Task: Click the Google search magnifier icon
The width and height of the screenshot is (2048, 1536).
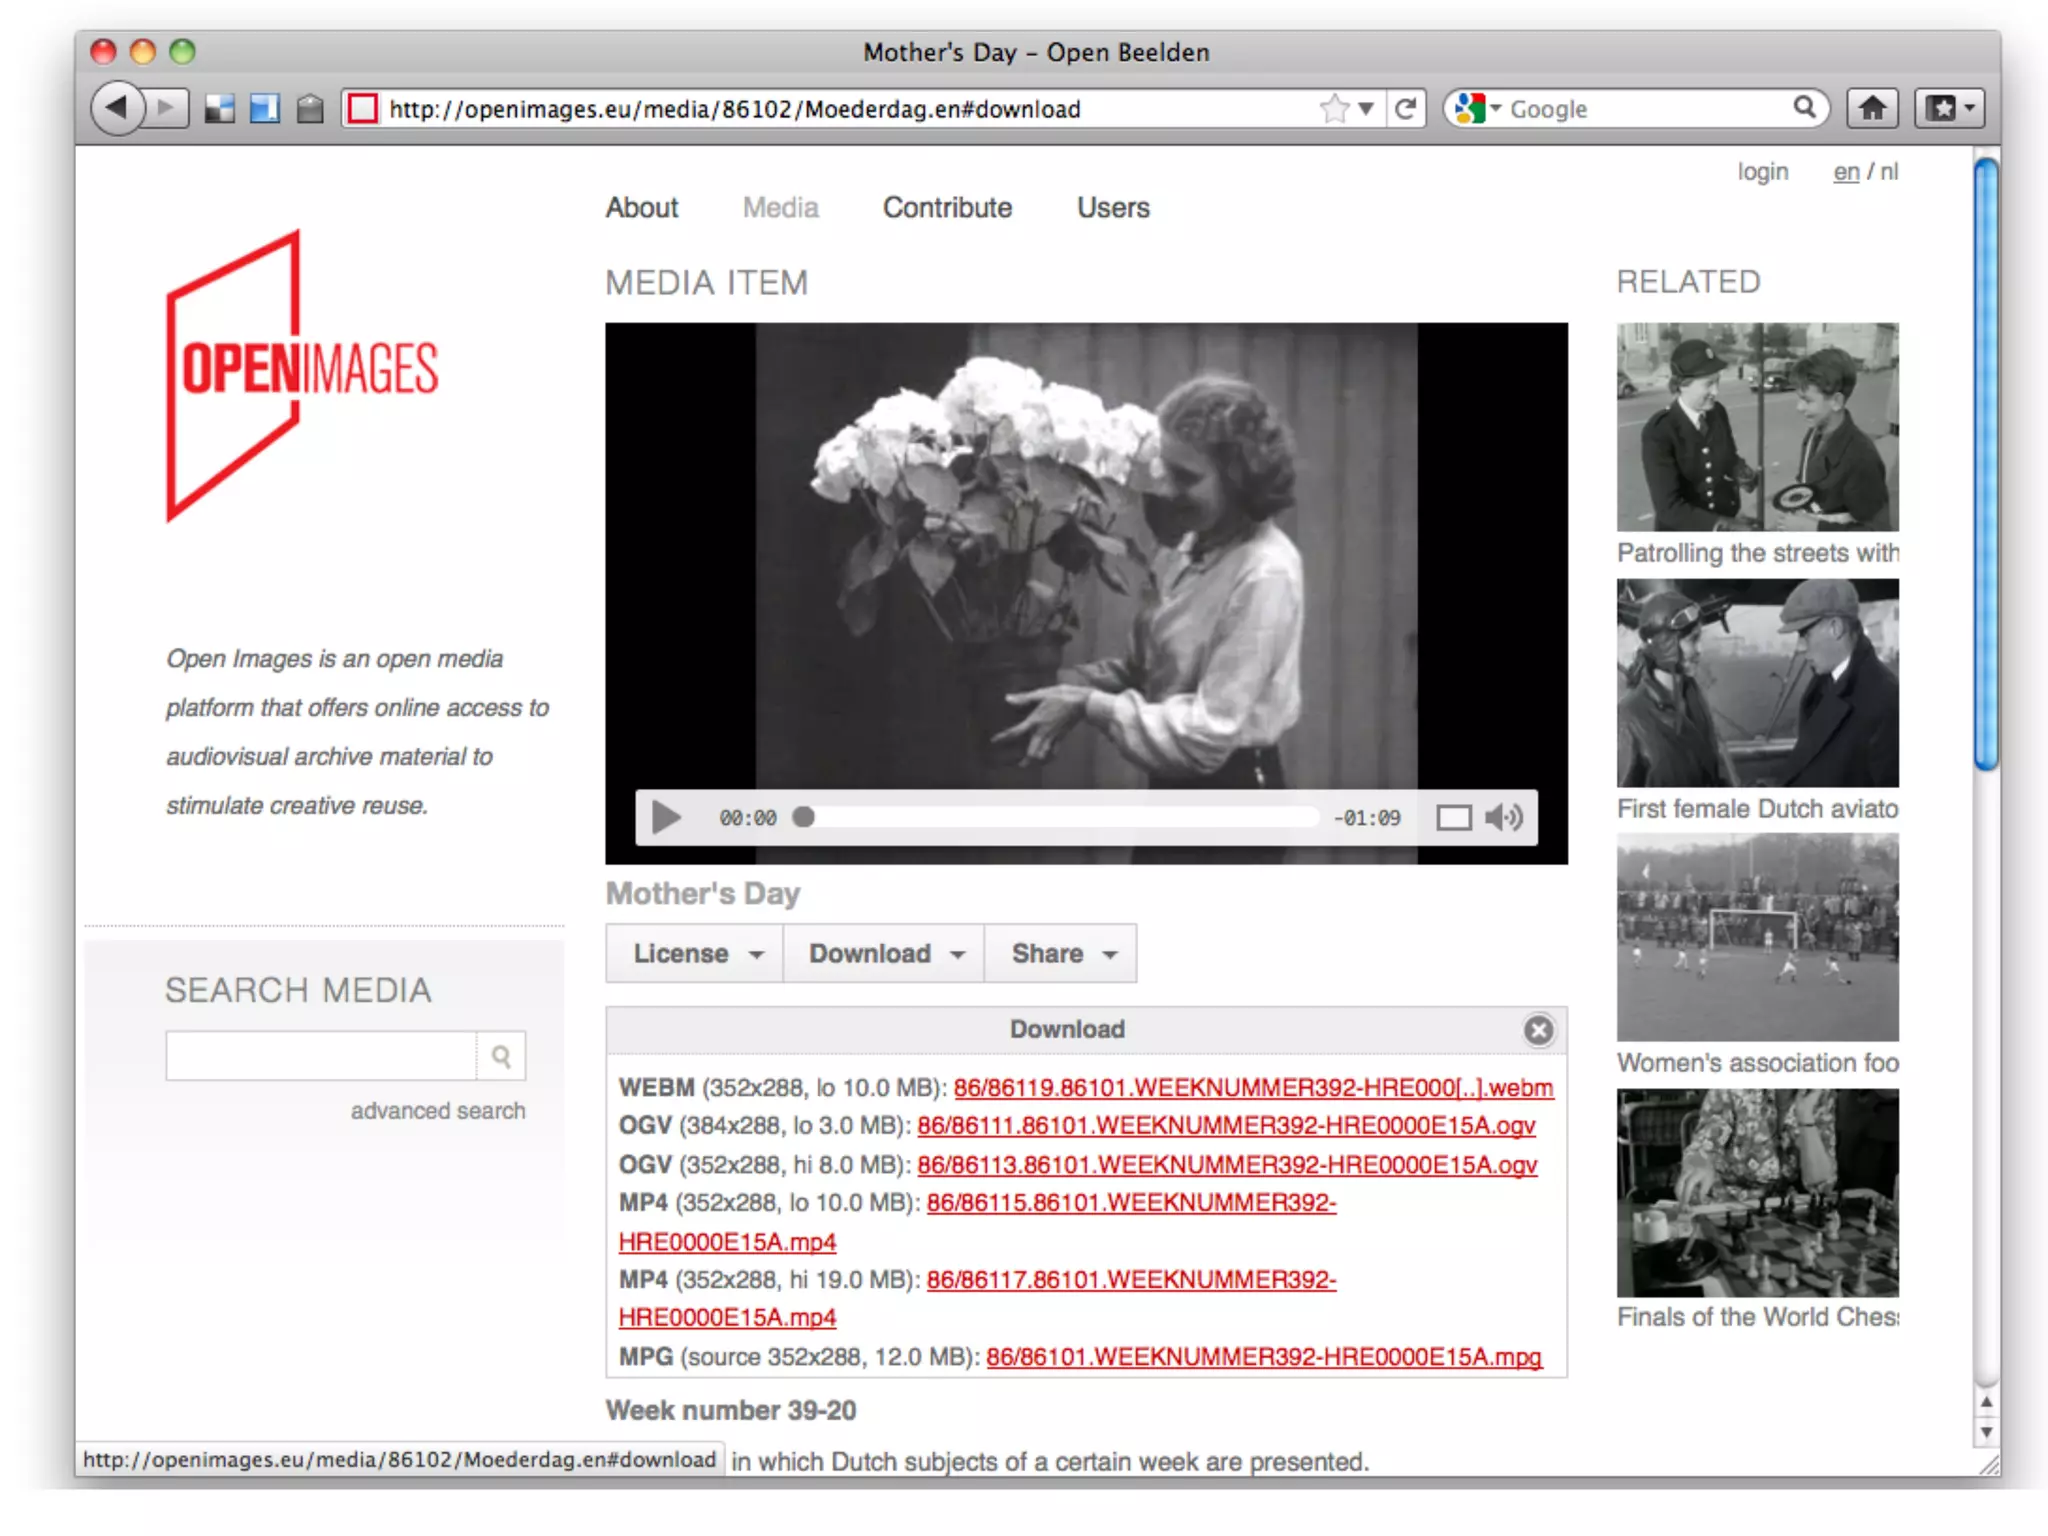Action: 1804,107
